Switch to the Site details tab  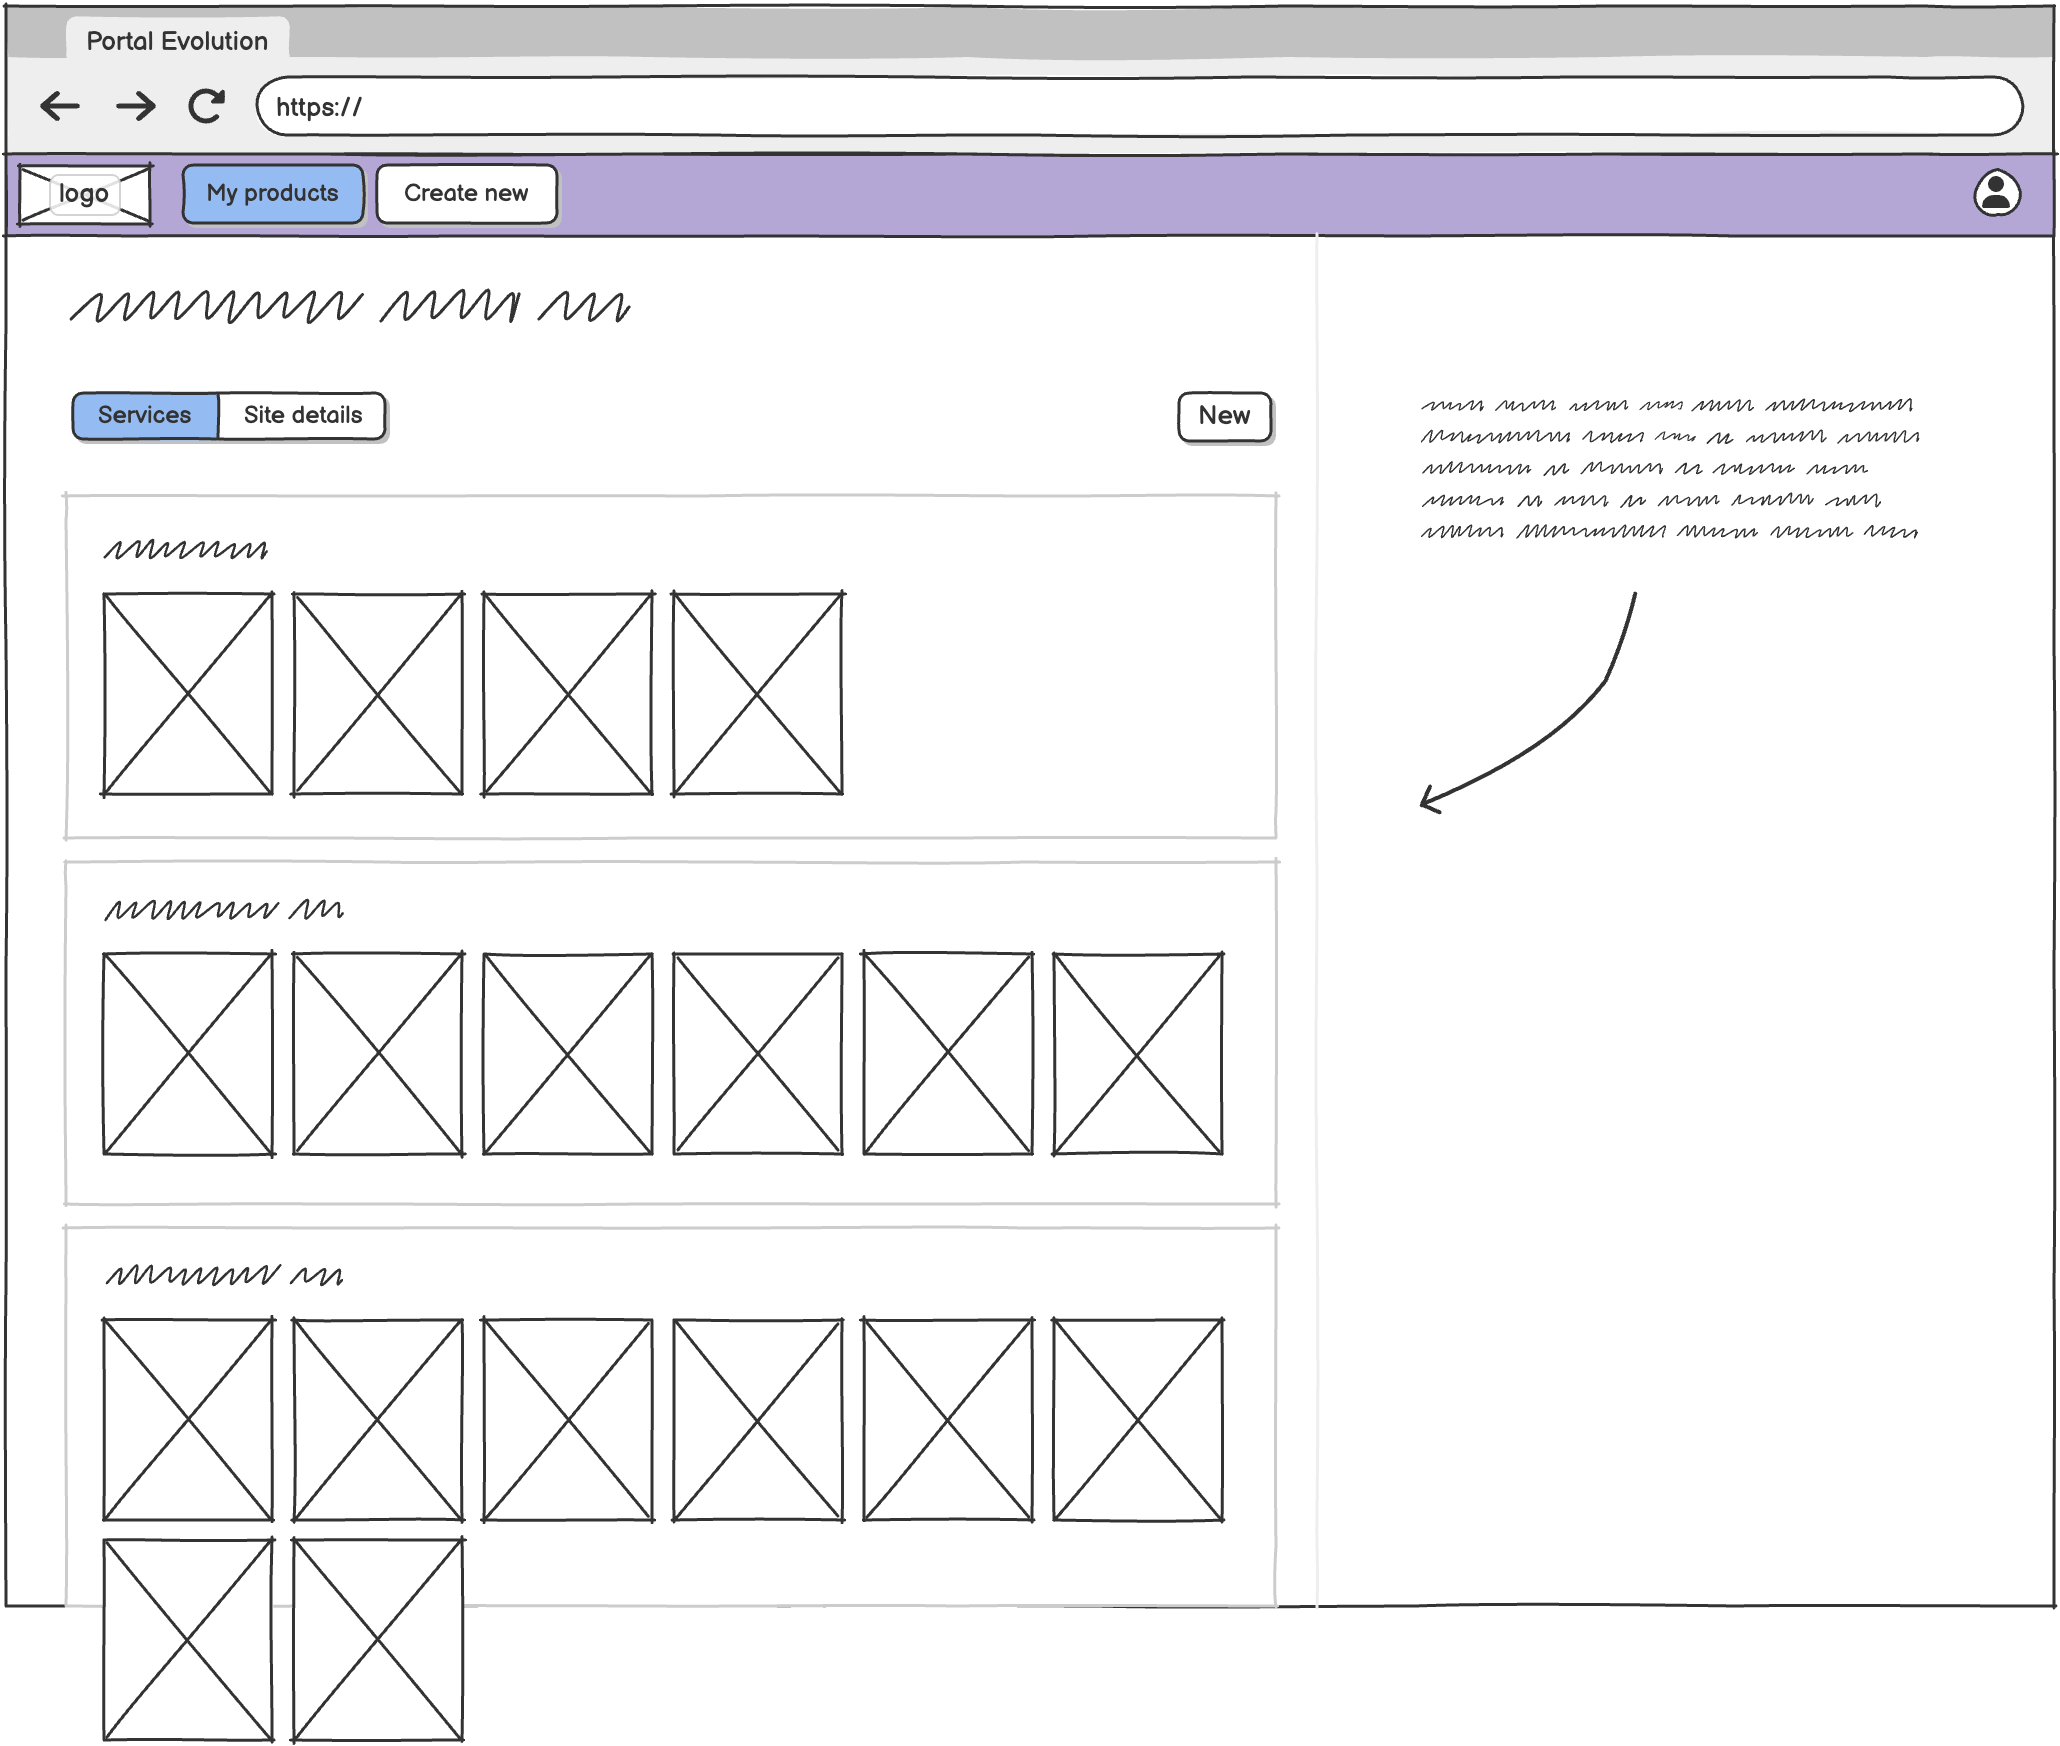pyautogui.click(x=302, y=415)
